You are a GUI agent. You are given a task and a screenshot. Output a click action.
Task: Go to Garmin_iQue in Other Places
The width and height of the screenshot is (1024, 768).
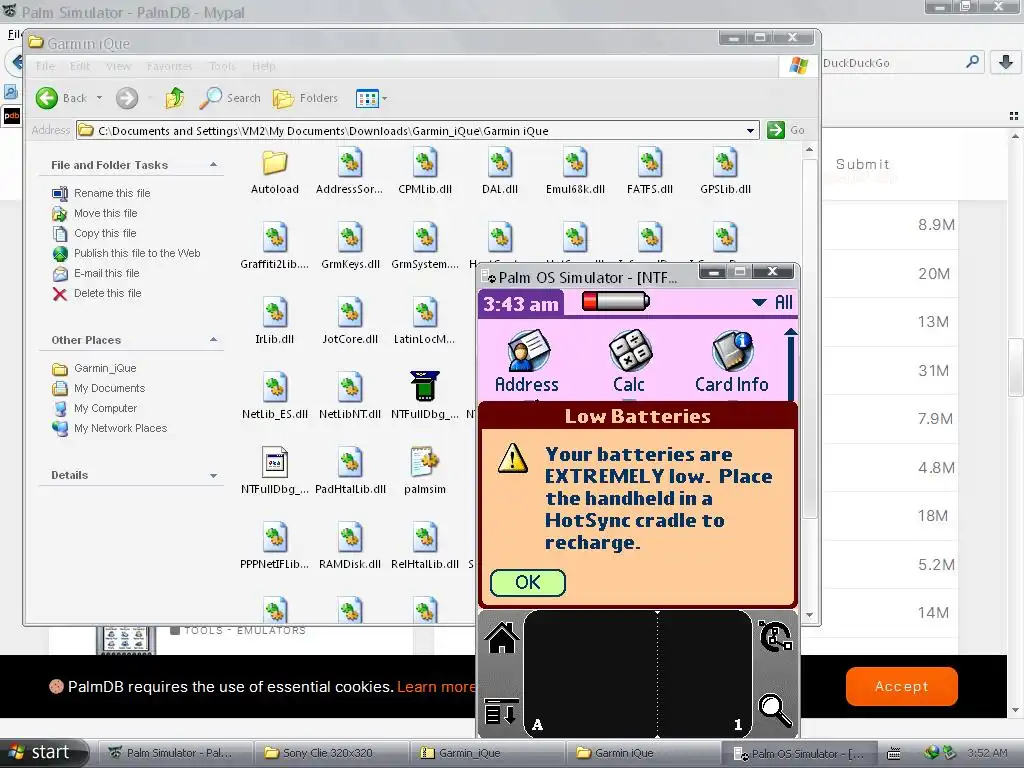[x=104, y=368]
